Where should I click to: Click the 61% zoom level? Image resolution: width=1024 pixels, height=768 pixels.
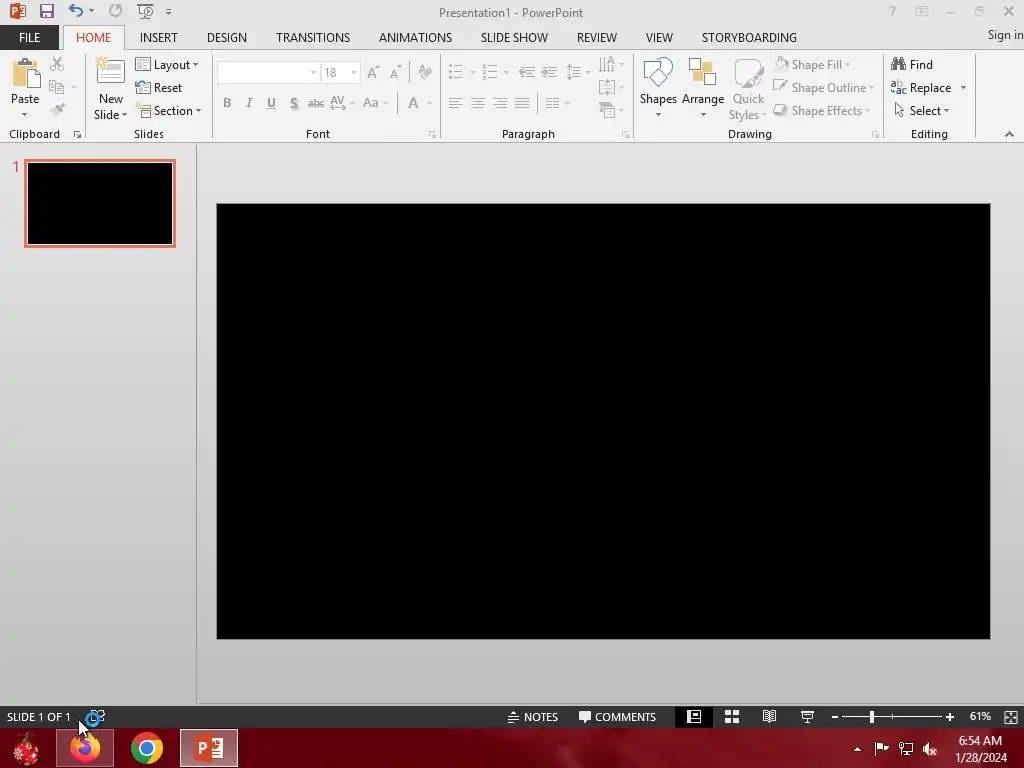[x=980, y=716]
